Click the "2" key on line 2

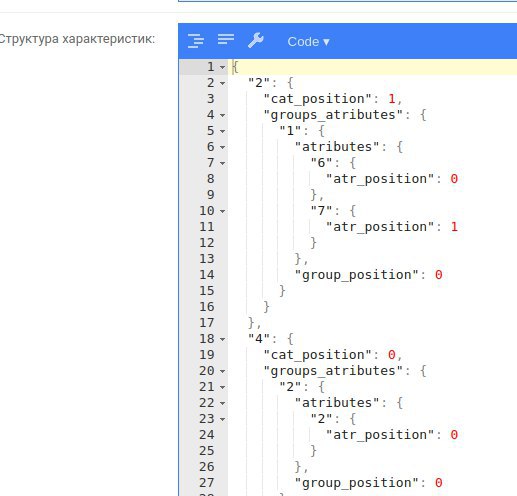click(x=259, y=83)
